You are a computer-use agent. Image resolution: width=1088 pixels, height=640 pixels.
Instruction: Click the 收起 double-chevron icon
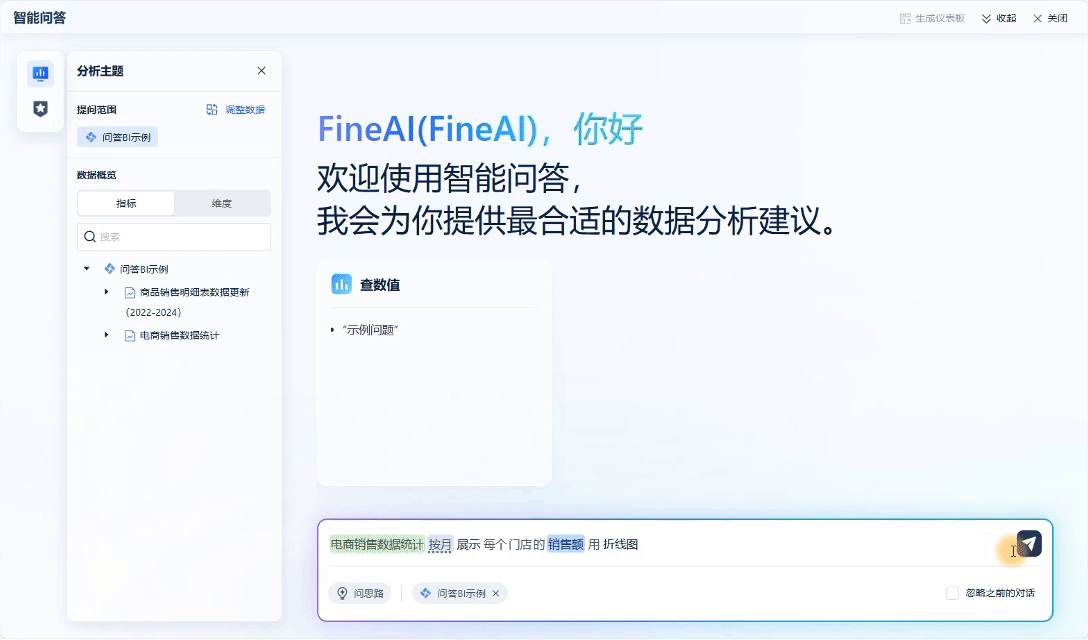pyautogui.click(x=986, y=19)
